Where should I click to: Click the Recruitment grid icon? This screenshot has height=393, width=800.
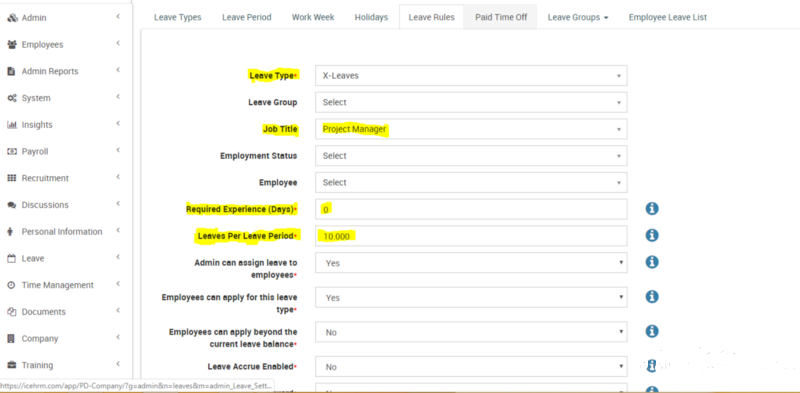(12, 178)
